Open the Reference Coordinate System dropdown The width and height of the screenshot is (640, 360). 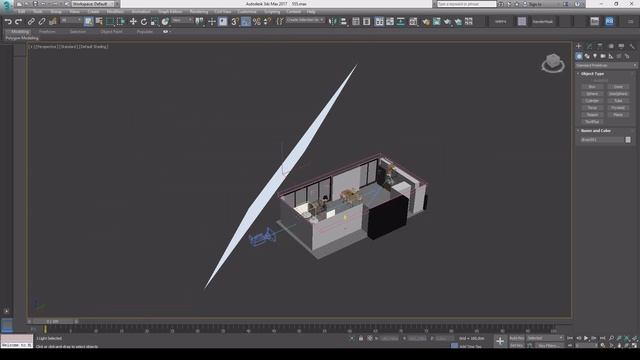182,20
